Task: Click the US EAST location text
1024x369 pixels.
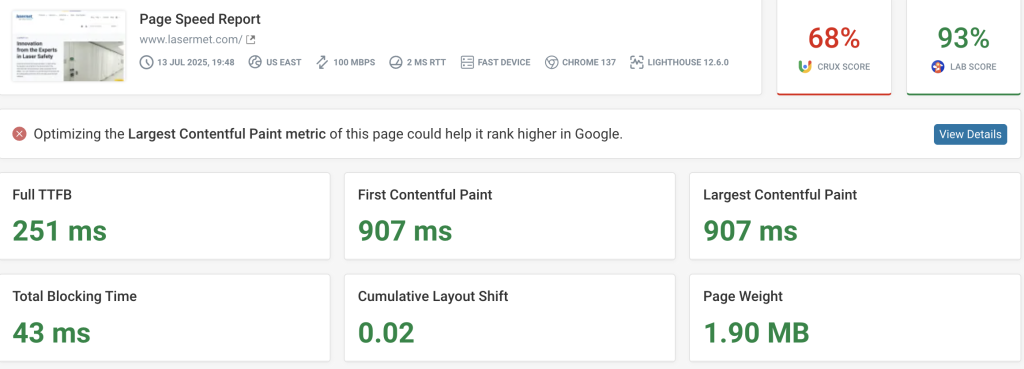Action: 284,63
